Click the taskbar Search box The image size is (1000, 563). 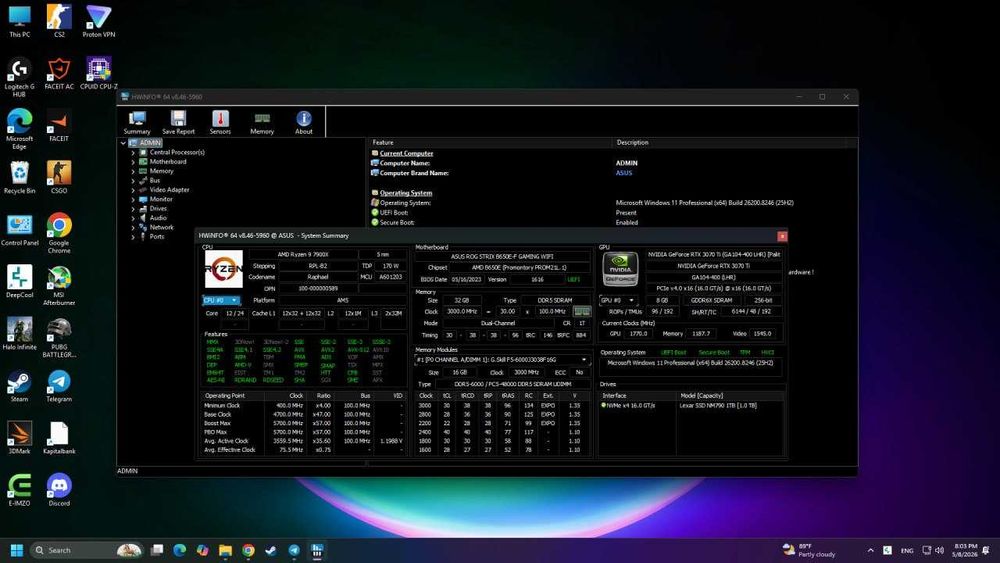[87, 550]
